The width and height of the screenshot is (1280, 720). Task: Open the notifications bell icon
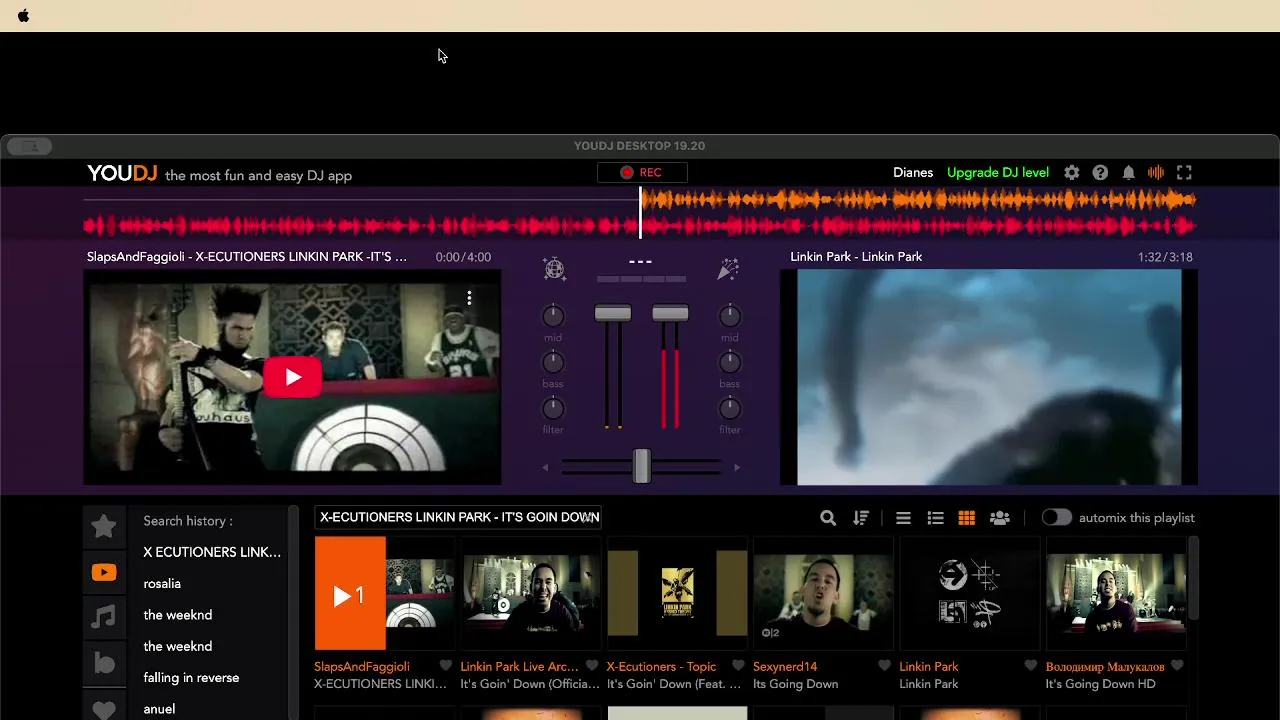(1128, 172)
